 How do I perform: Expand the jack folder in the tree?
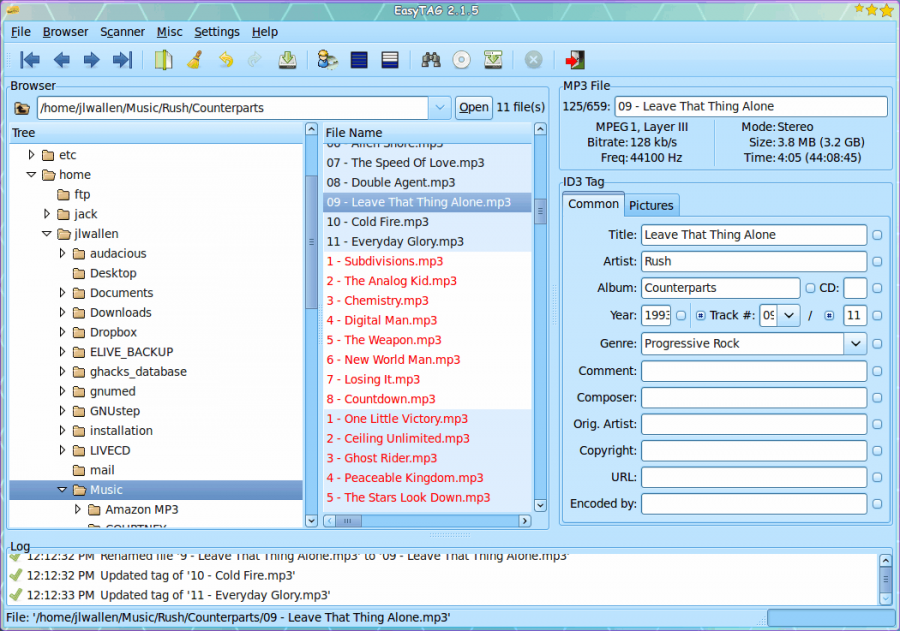(46, 213)
